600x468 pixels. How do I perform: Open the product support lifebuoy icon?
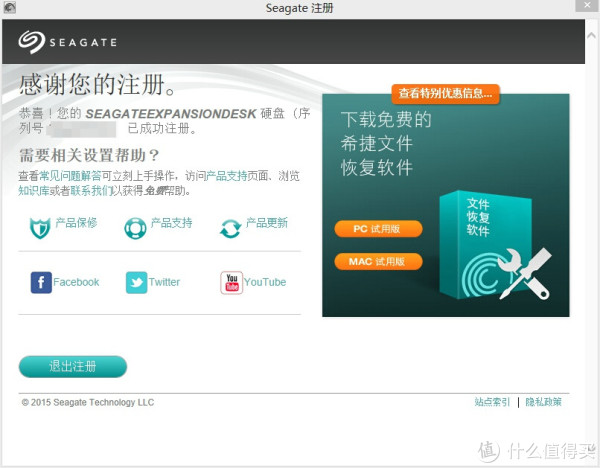135,228
